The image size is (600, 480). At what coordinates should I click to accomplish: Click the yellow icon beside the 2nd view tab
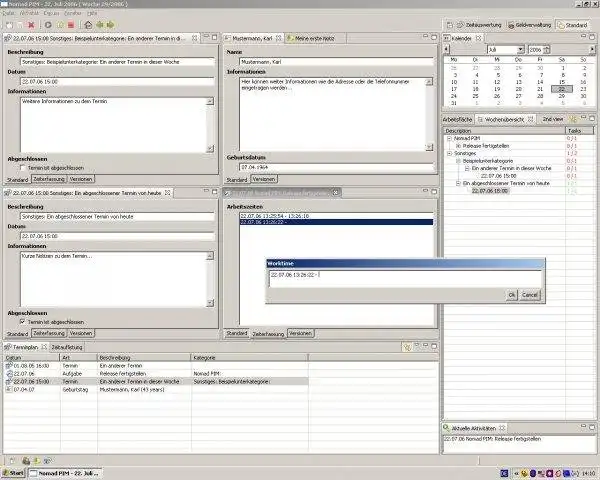tap(573, 119)
